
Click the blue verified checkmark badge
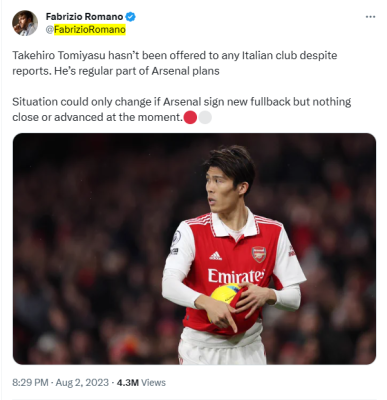tap(130, 17)
